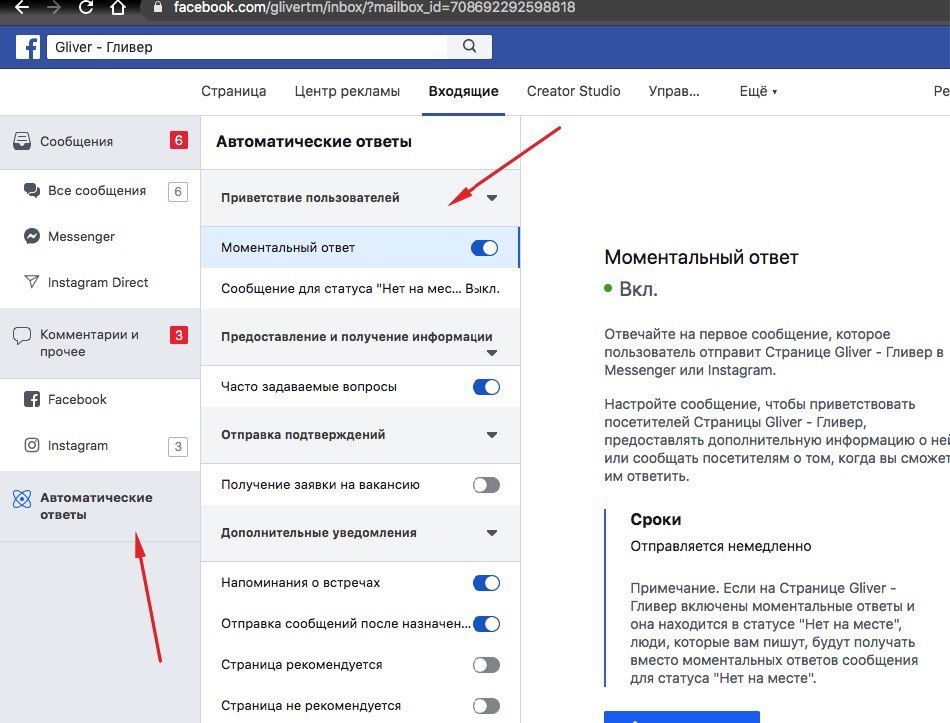Enable Страница рекомендуется switch
Screen dimensions: 950x723
(487, 665)
